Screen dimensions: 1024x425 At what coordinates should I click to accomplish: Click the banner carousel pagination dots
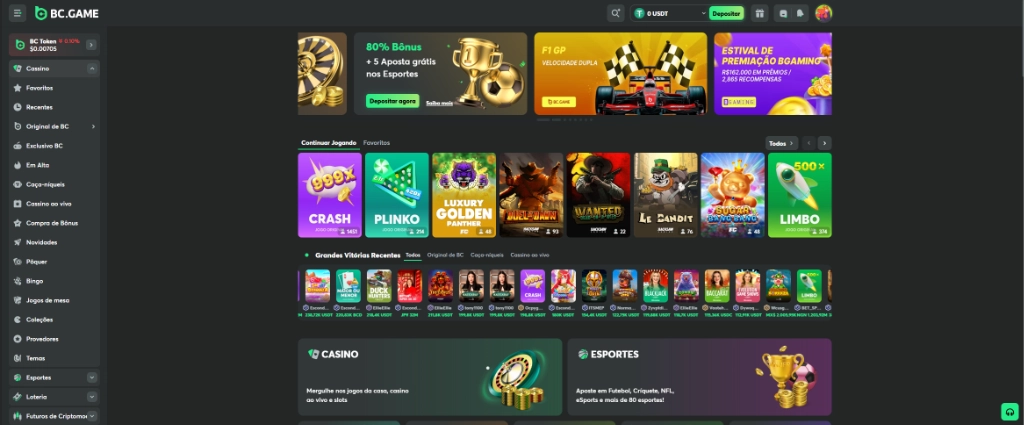565,119
